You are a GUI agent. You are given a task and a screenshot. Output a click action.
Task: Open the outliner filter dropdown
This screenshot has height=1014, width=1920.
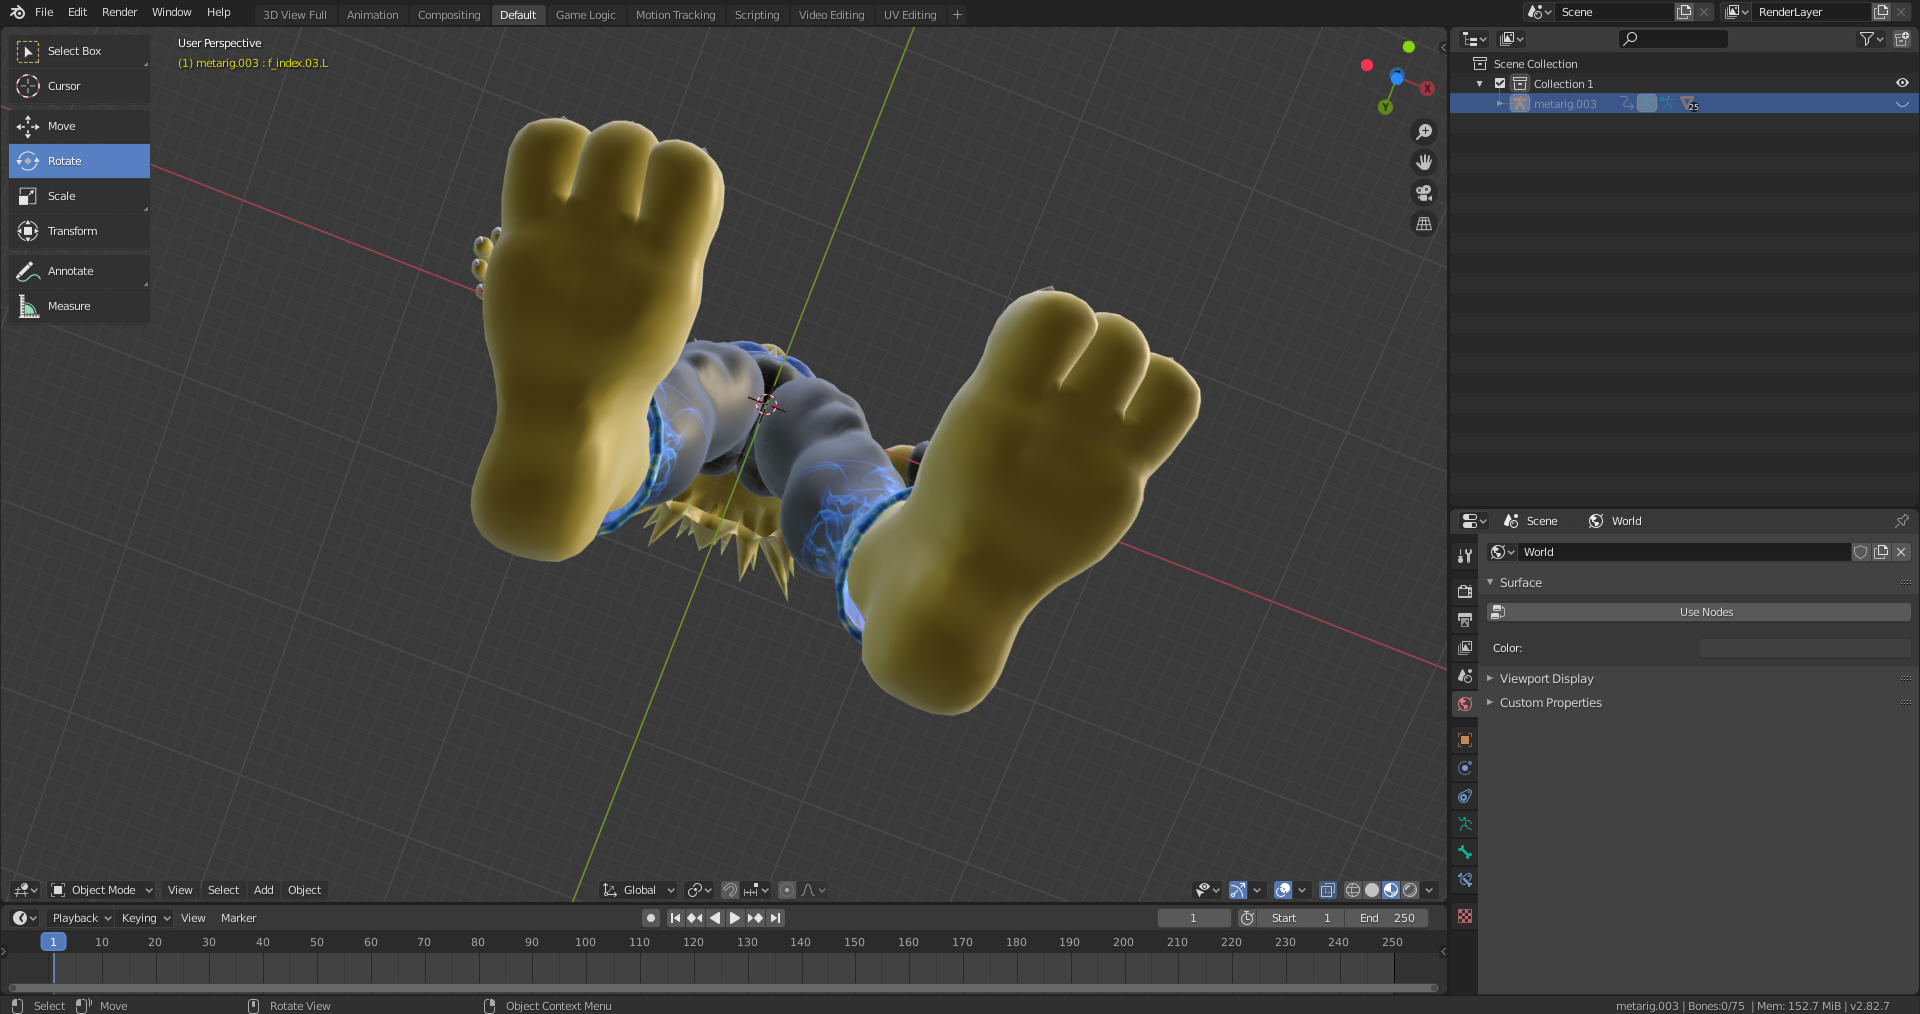click(x=1871, y=39)
